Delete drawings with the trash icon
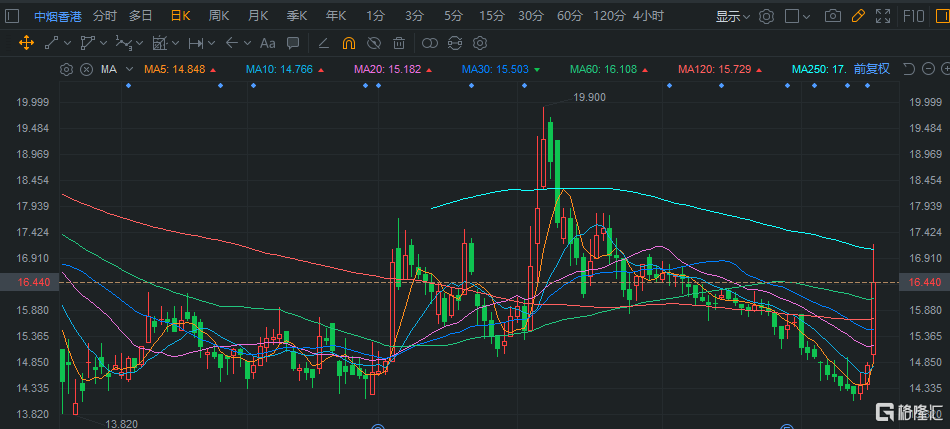 click(x=398, y=43)
